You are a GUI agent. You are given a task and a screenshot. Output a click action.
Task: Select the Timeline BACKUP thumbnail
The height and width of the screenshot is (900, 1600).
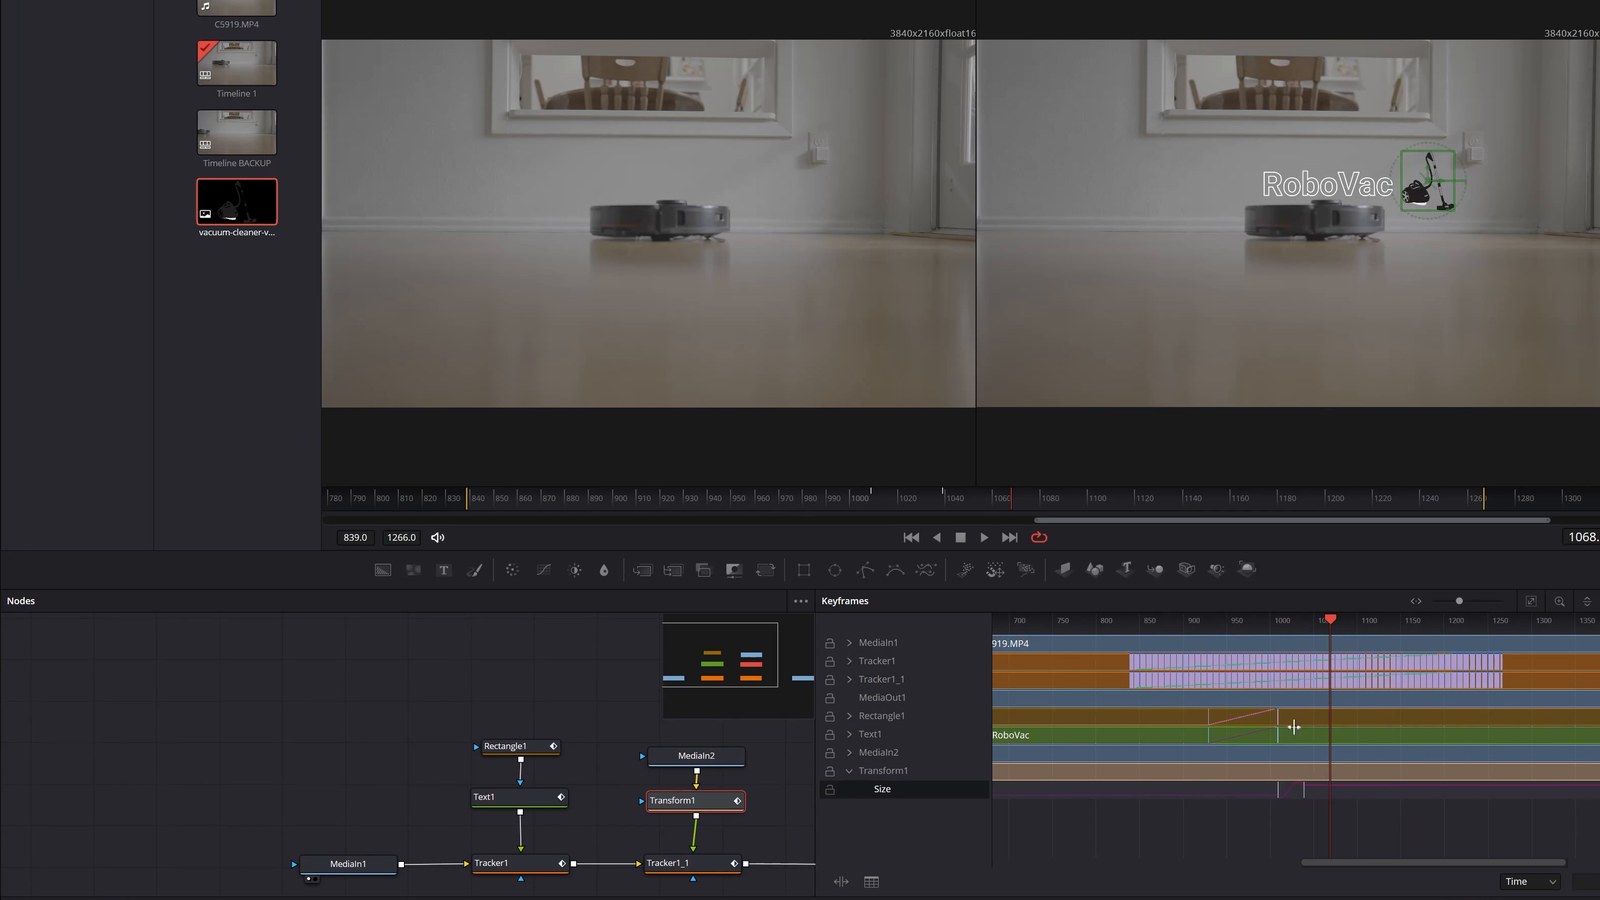pos(237,132)
